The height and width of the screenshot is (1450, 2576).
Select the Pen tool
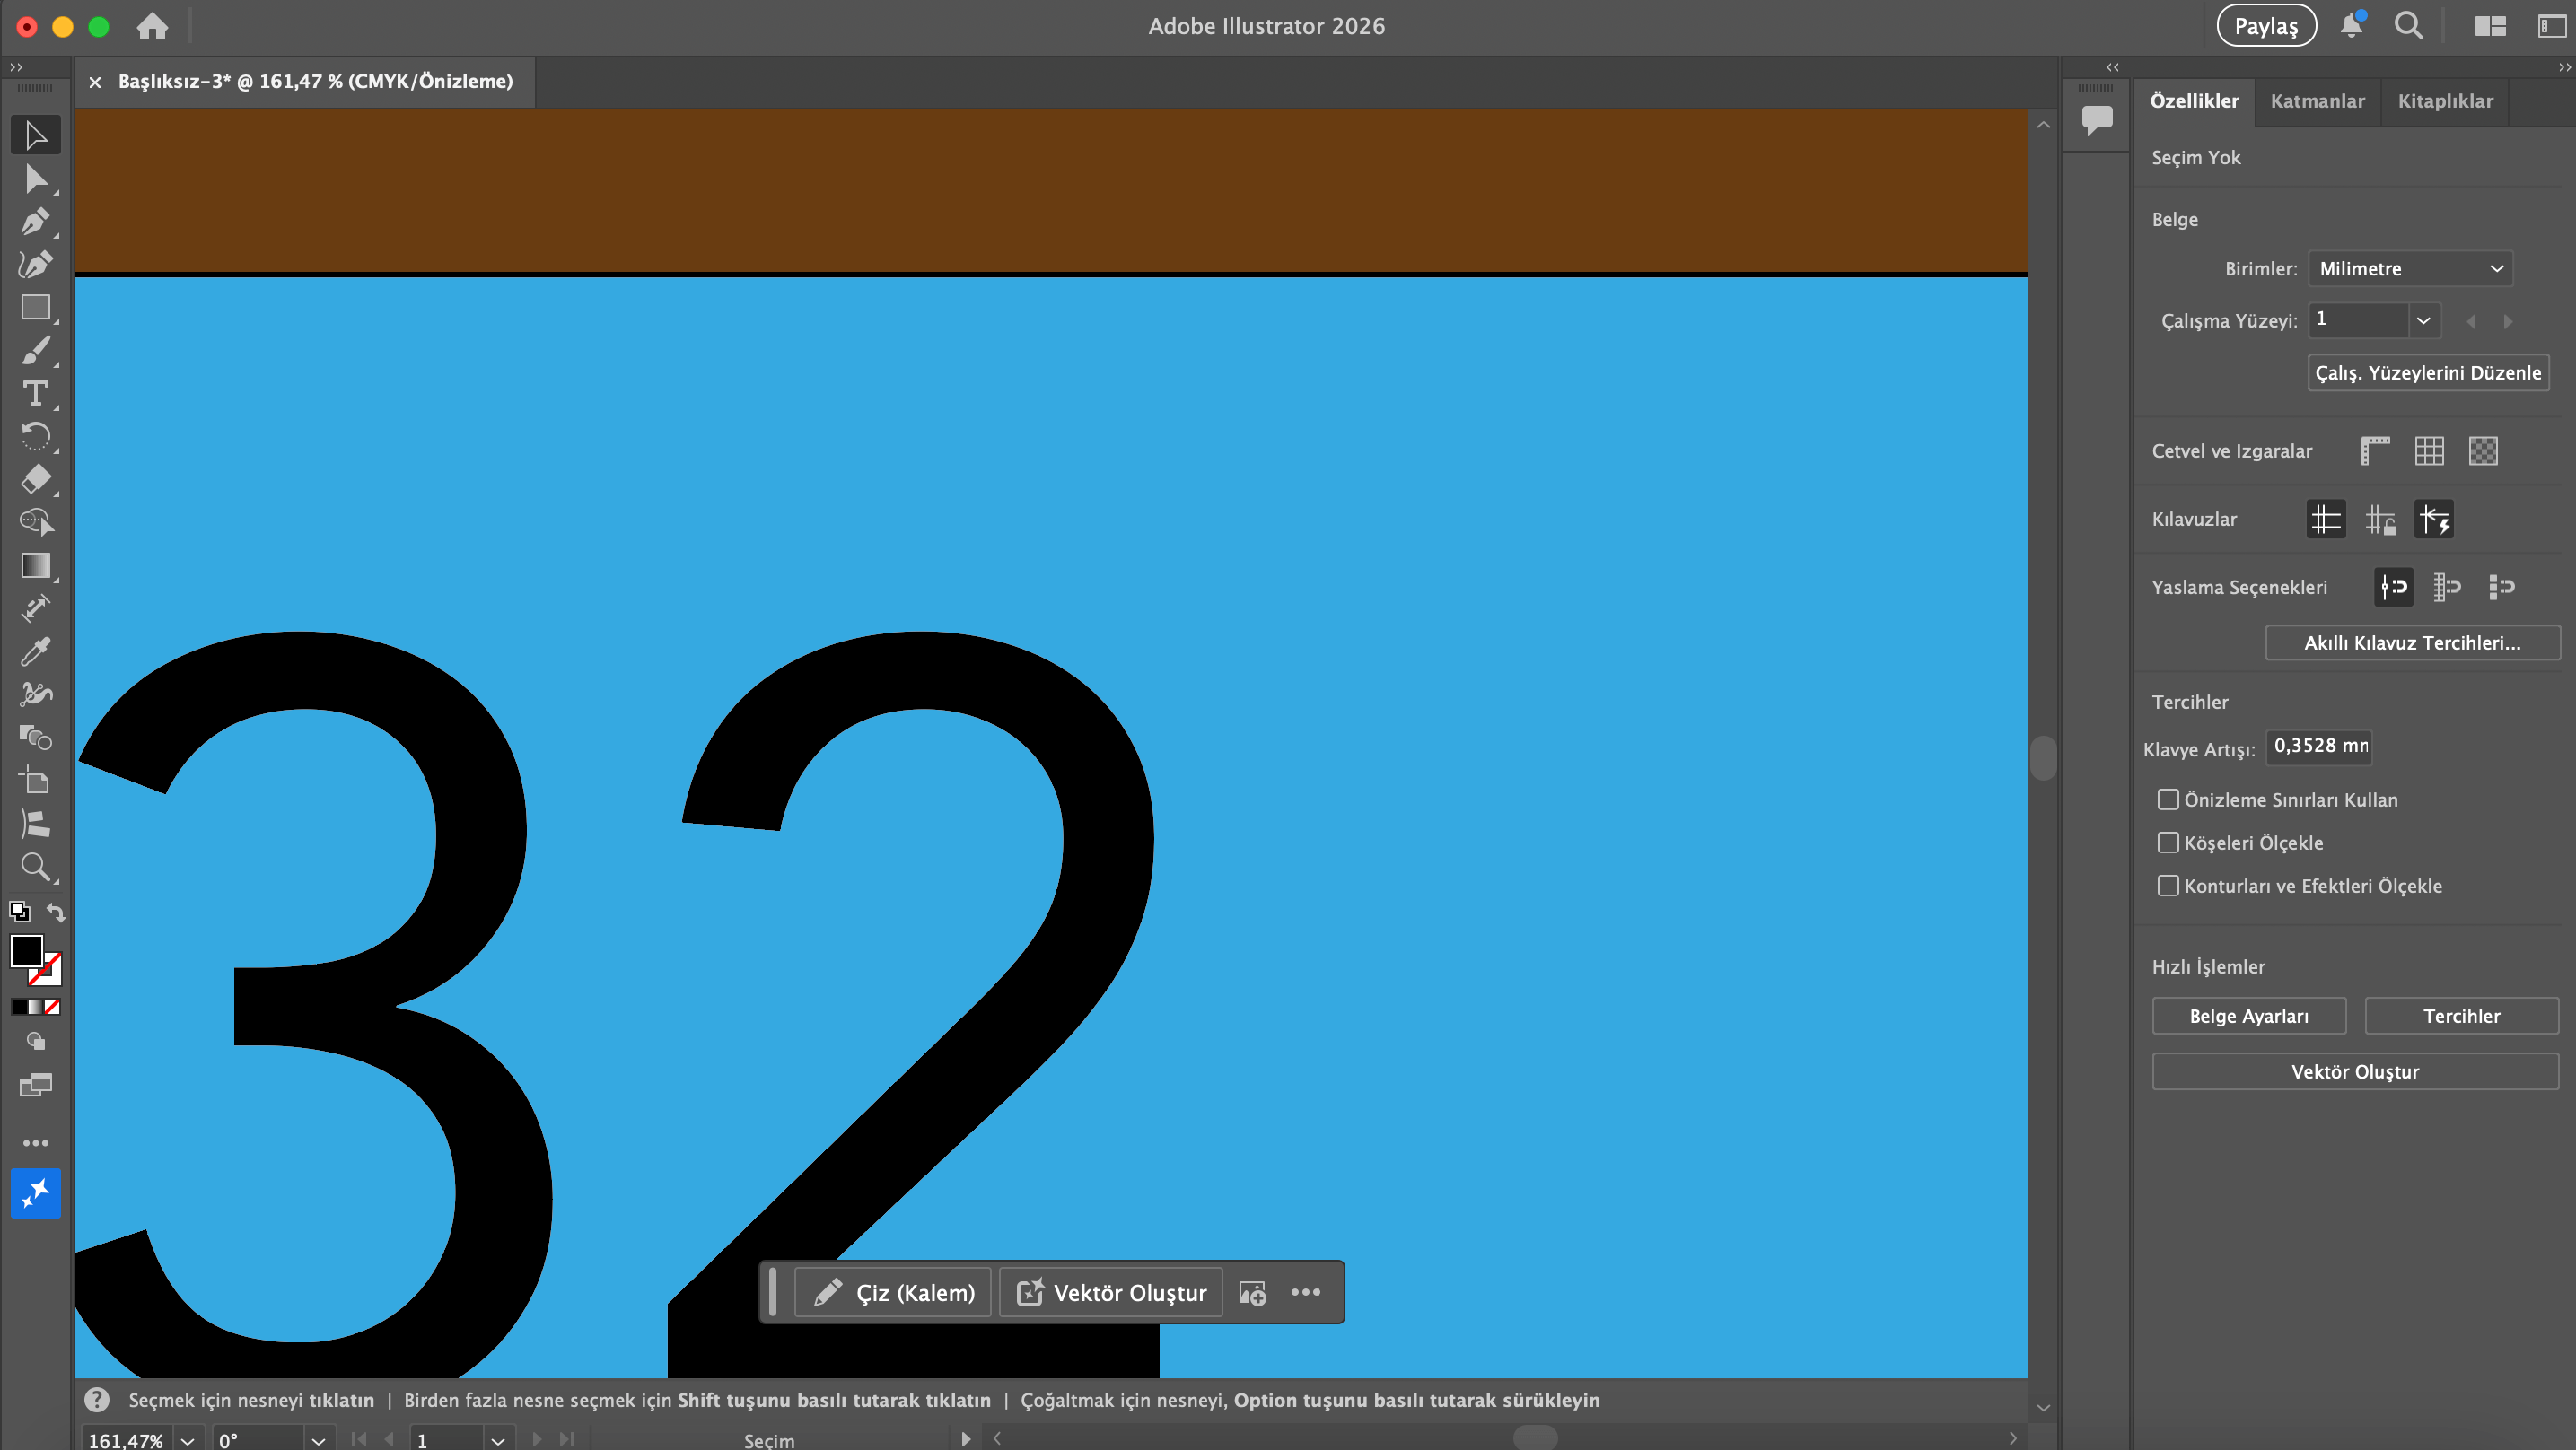click(x=35, y=221)
